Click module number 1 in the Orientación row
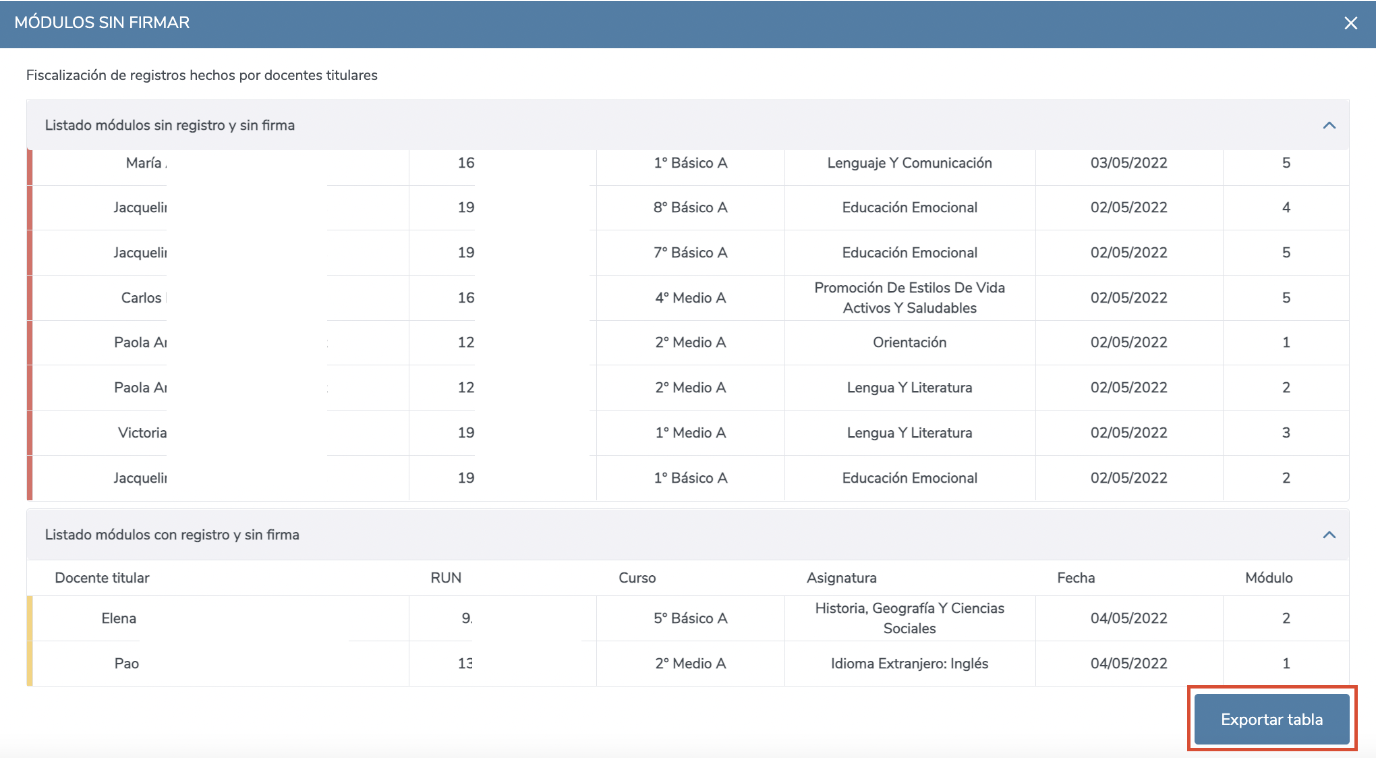The image size is (1378, 762). tap(1286, 342)
